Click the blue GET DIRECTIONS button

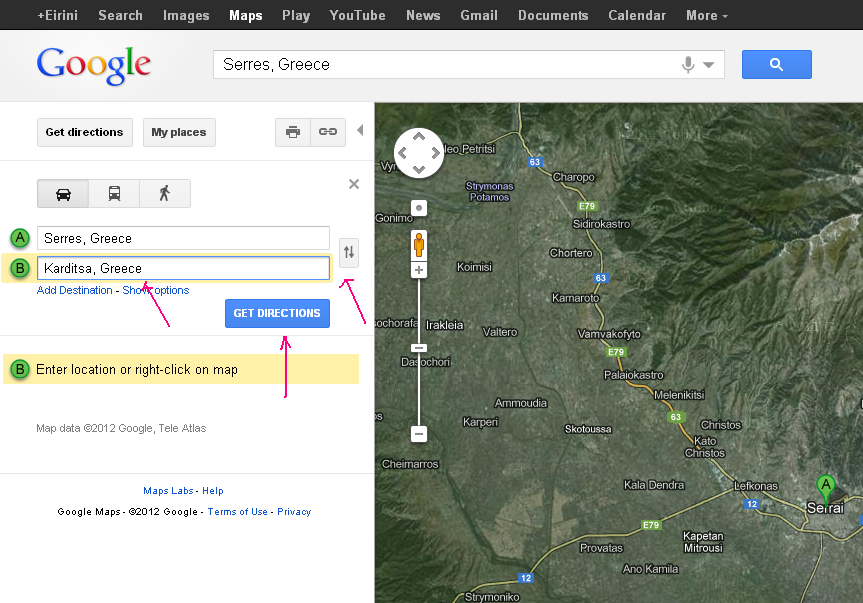point(277,313)
